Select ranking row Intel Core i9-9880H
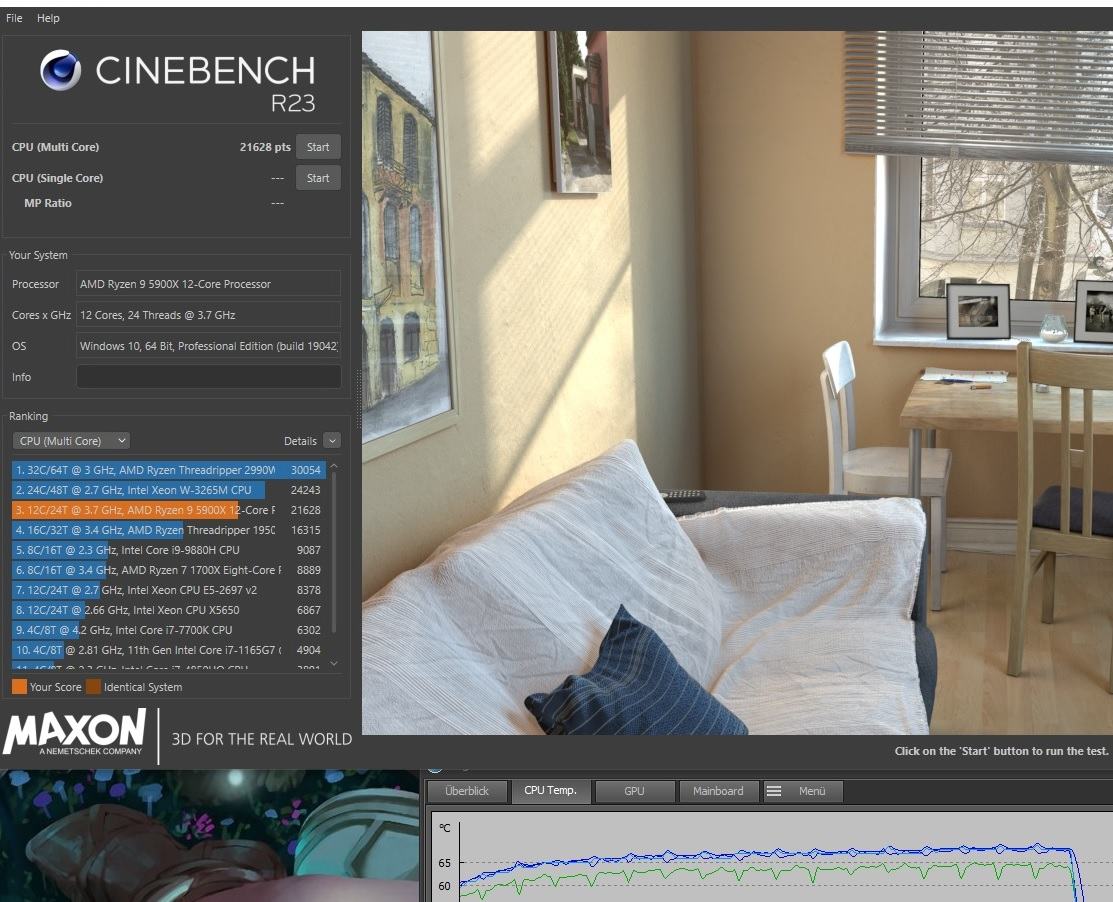1113x902 pixels. pyautogui.click(x=168, y=550)
